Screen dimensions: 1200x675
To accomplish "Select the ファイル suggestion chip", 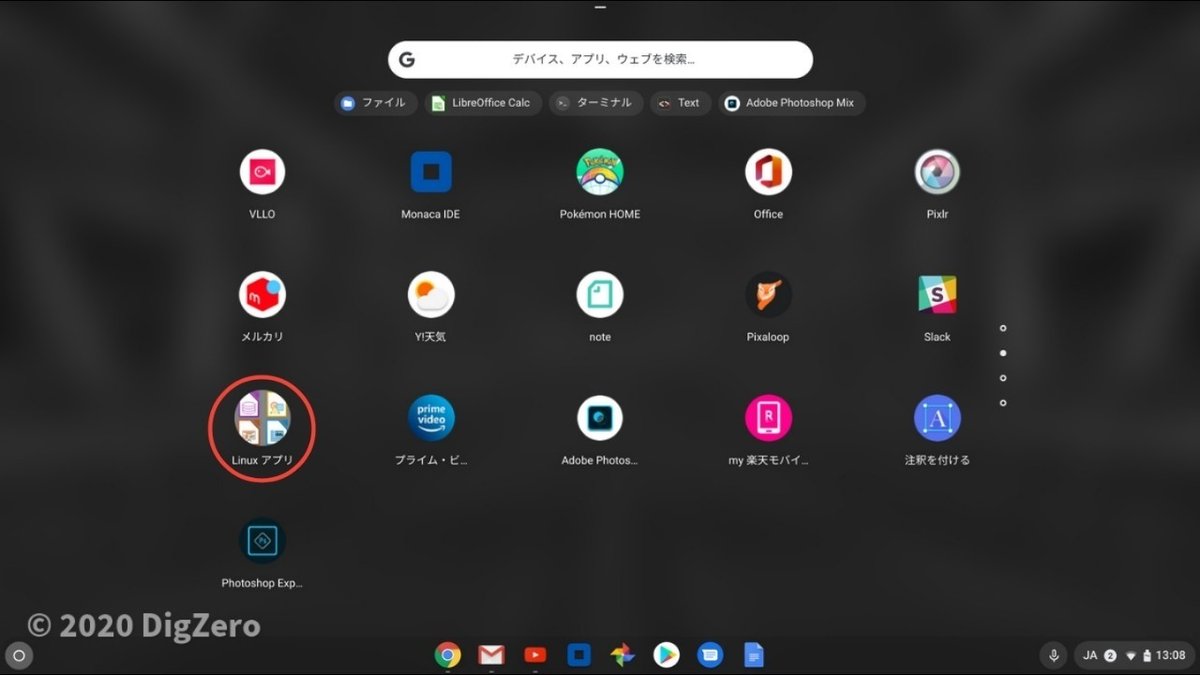I will (375, 103).
